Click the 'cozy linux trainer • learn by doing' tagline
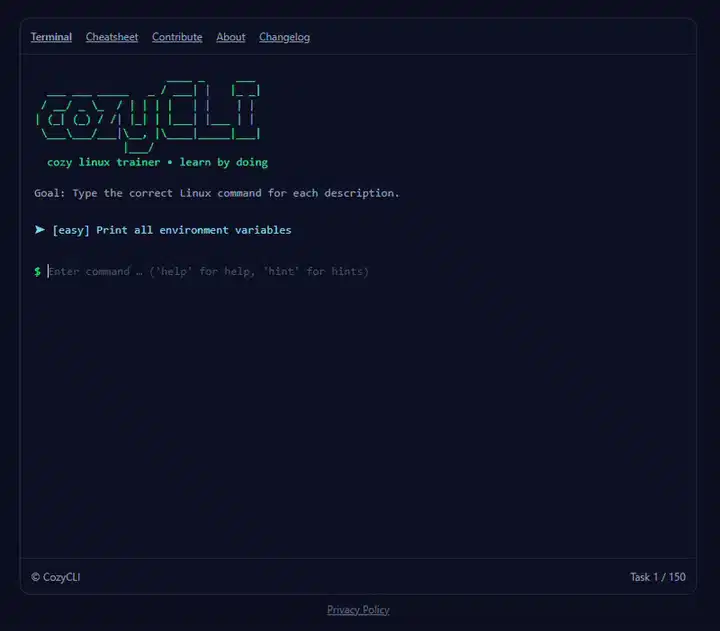The width and height of the screenshot is (720, 631). point(157,162)
